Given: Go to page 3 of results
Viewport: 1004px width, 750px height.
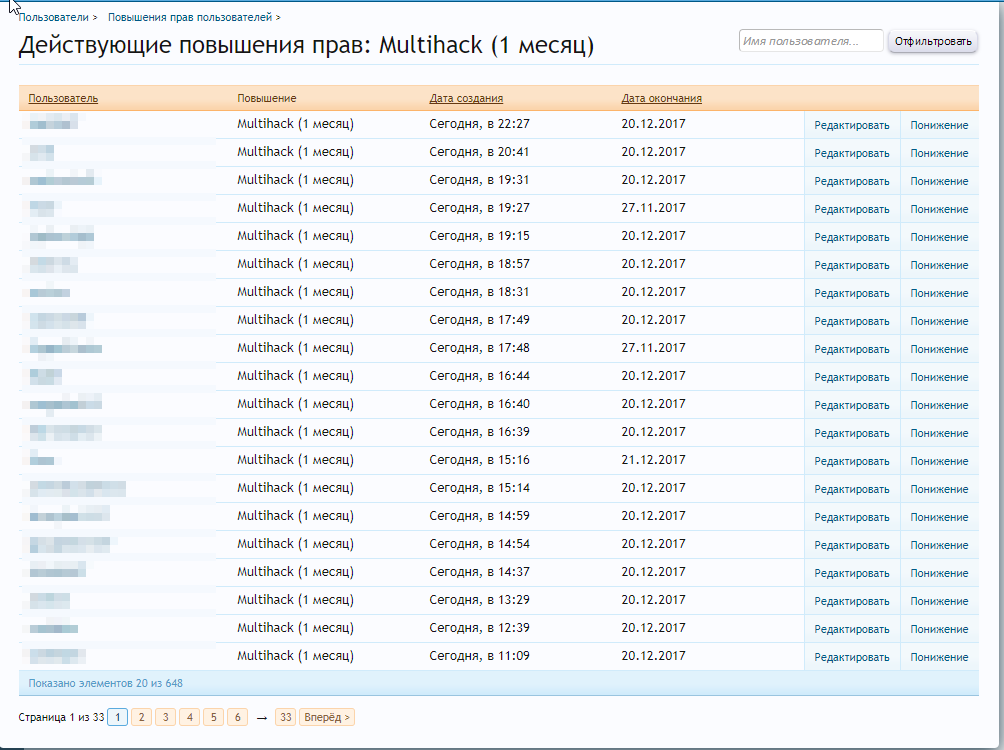Looking at the screenshot, I should tap(165, 717).
